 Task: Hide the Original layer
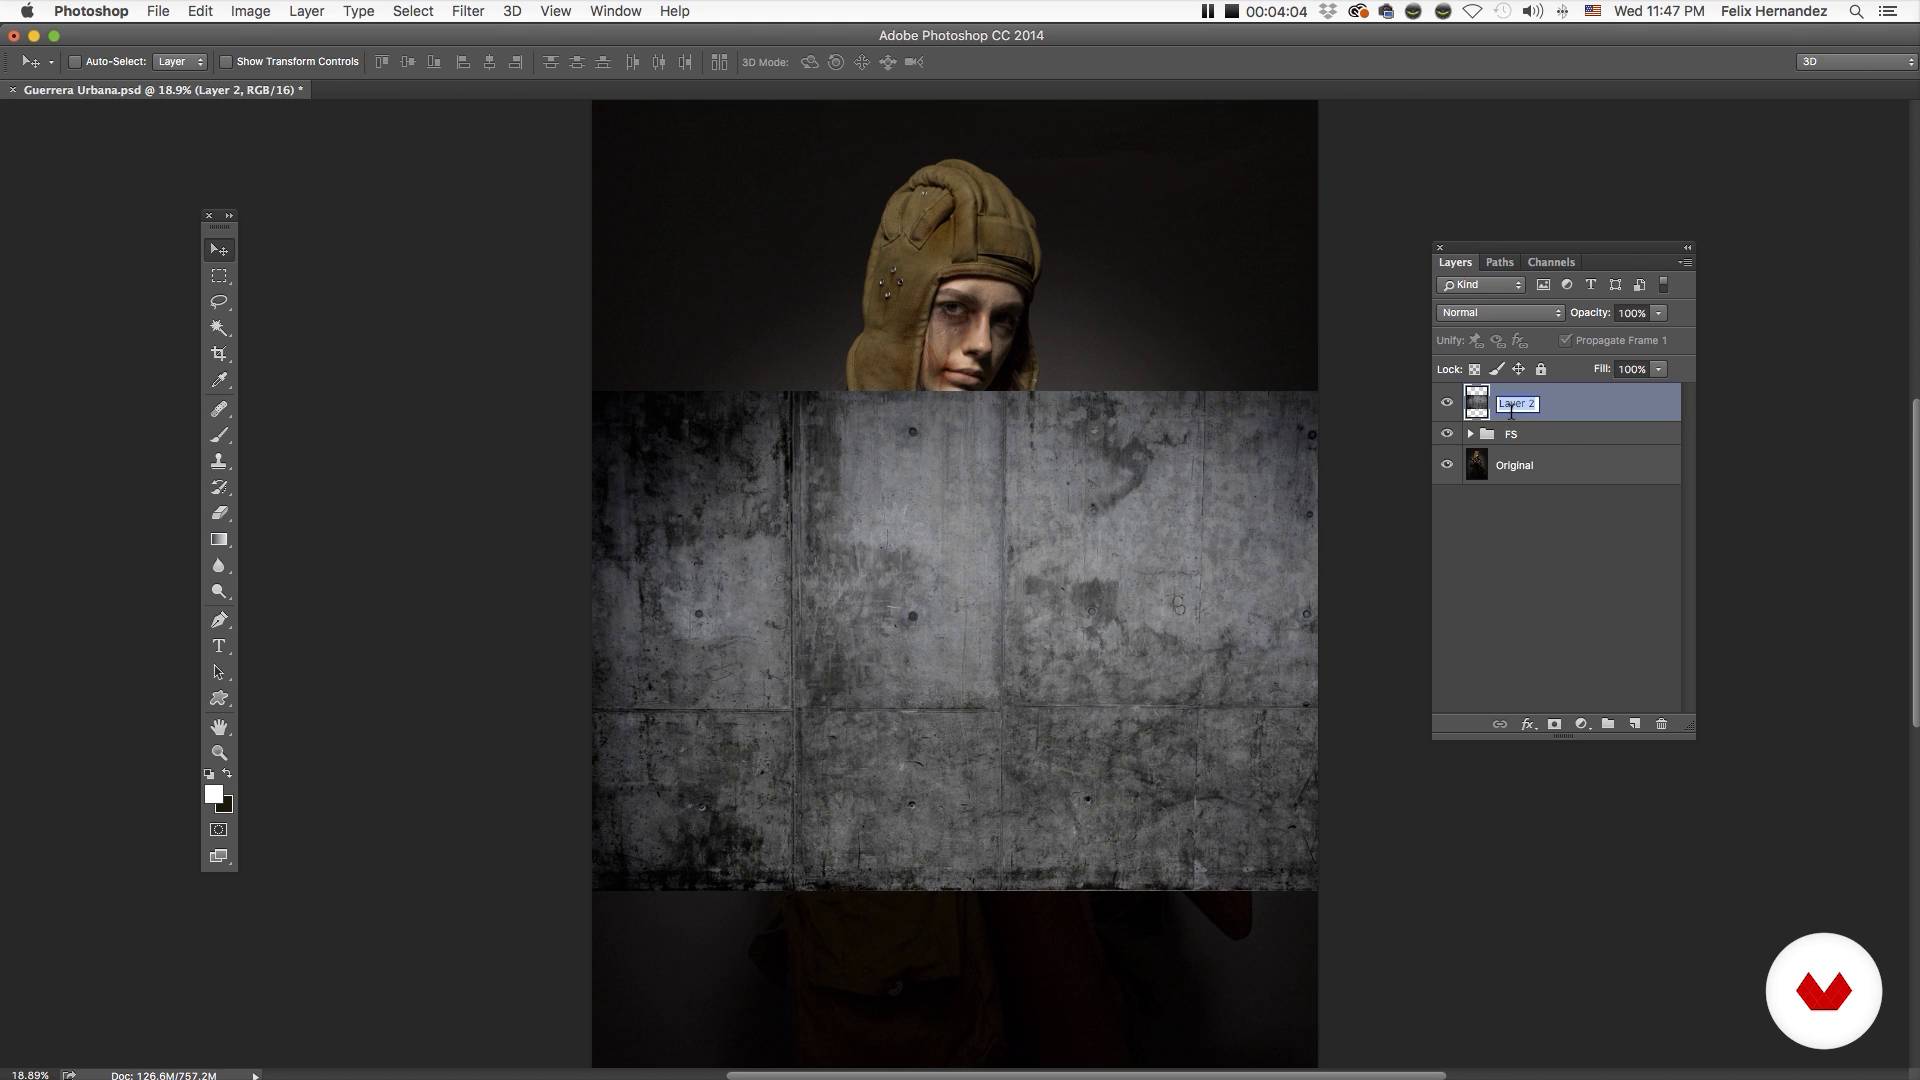1447,465
